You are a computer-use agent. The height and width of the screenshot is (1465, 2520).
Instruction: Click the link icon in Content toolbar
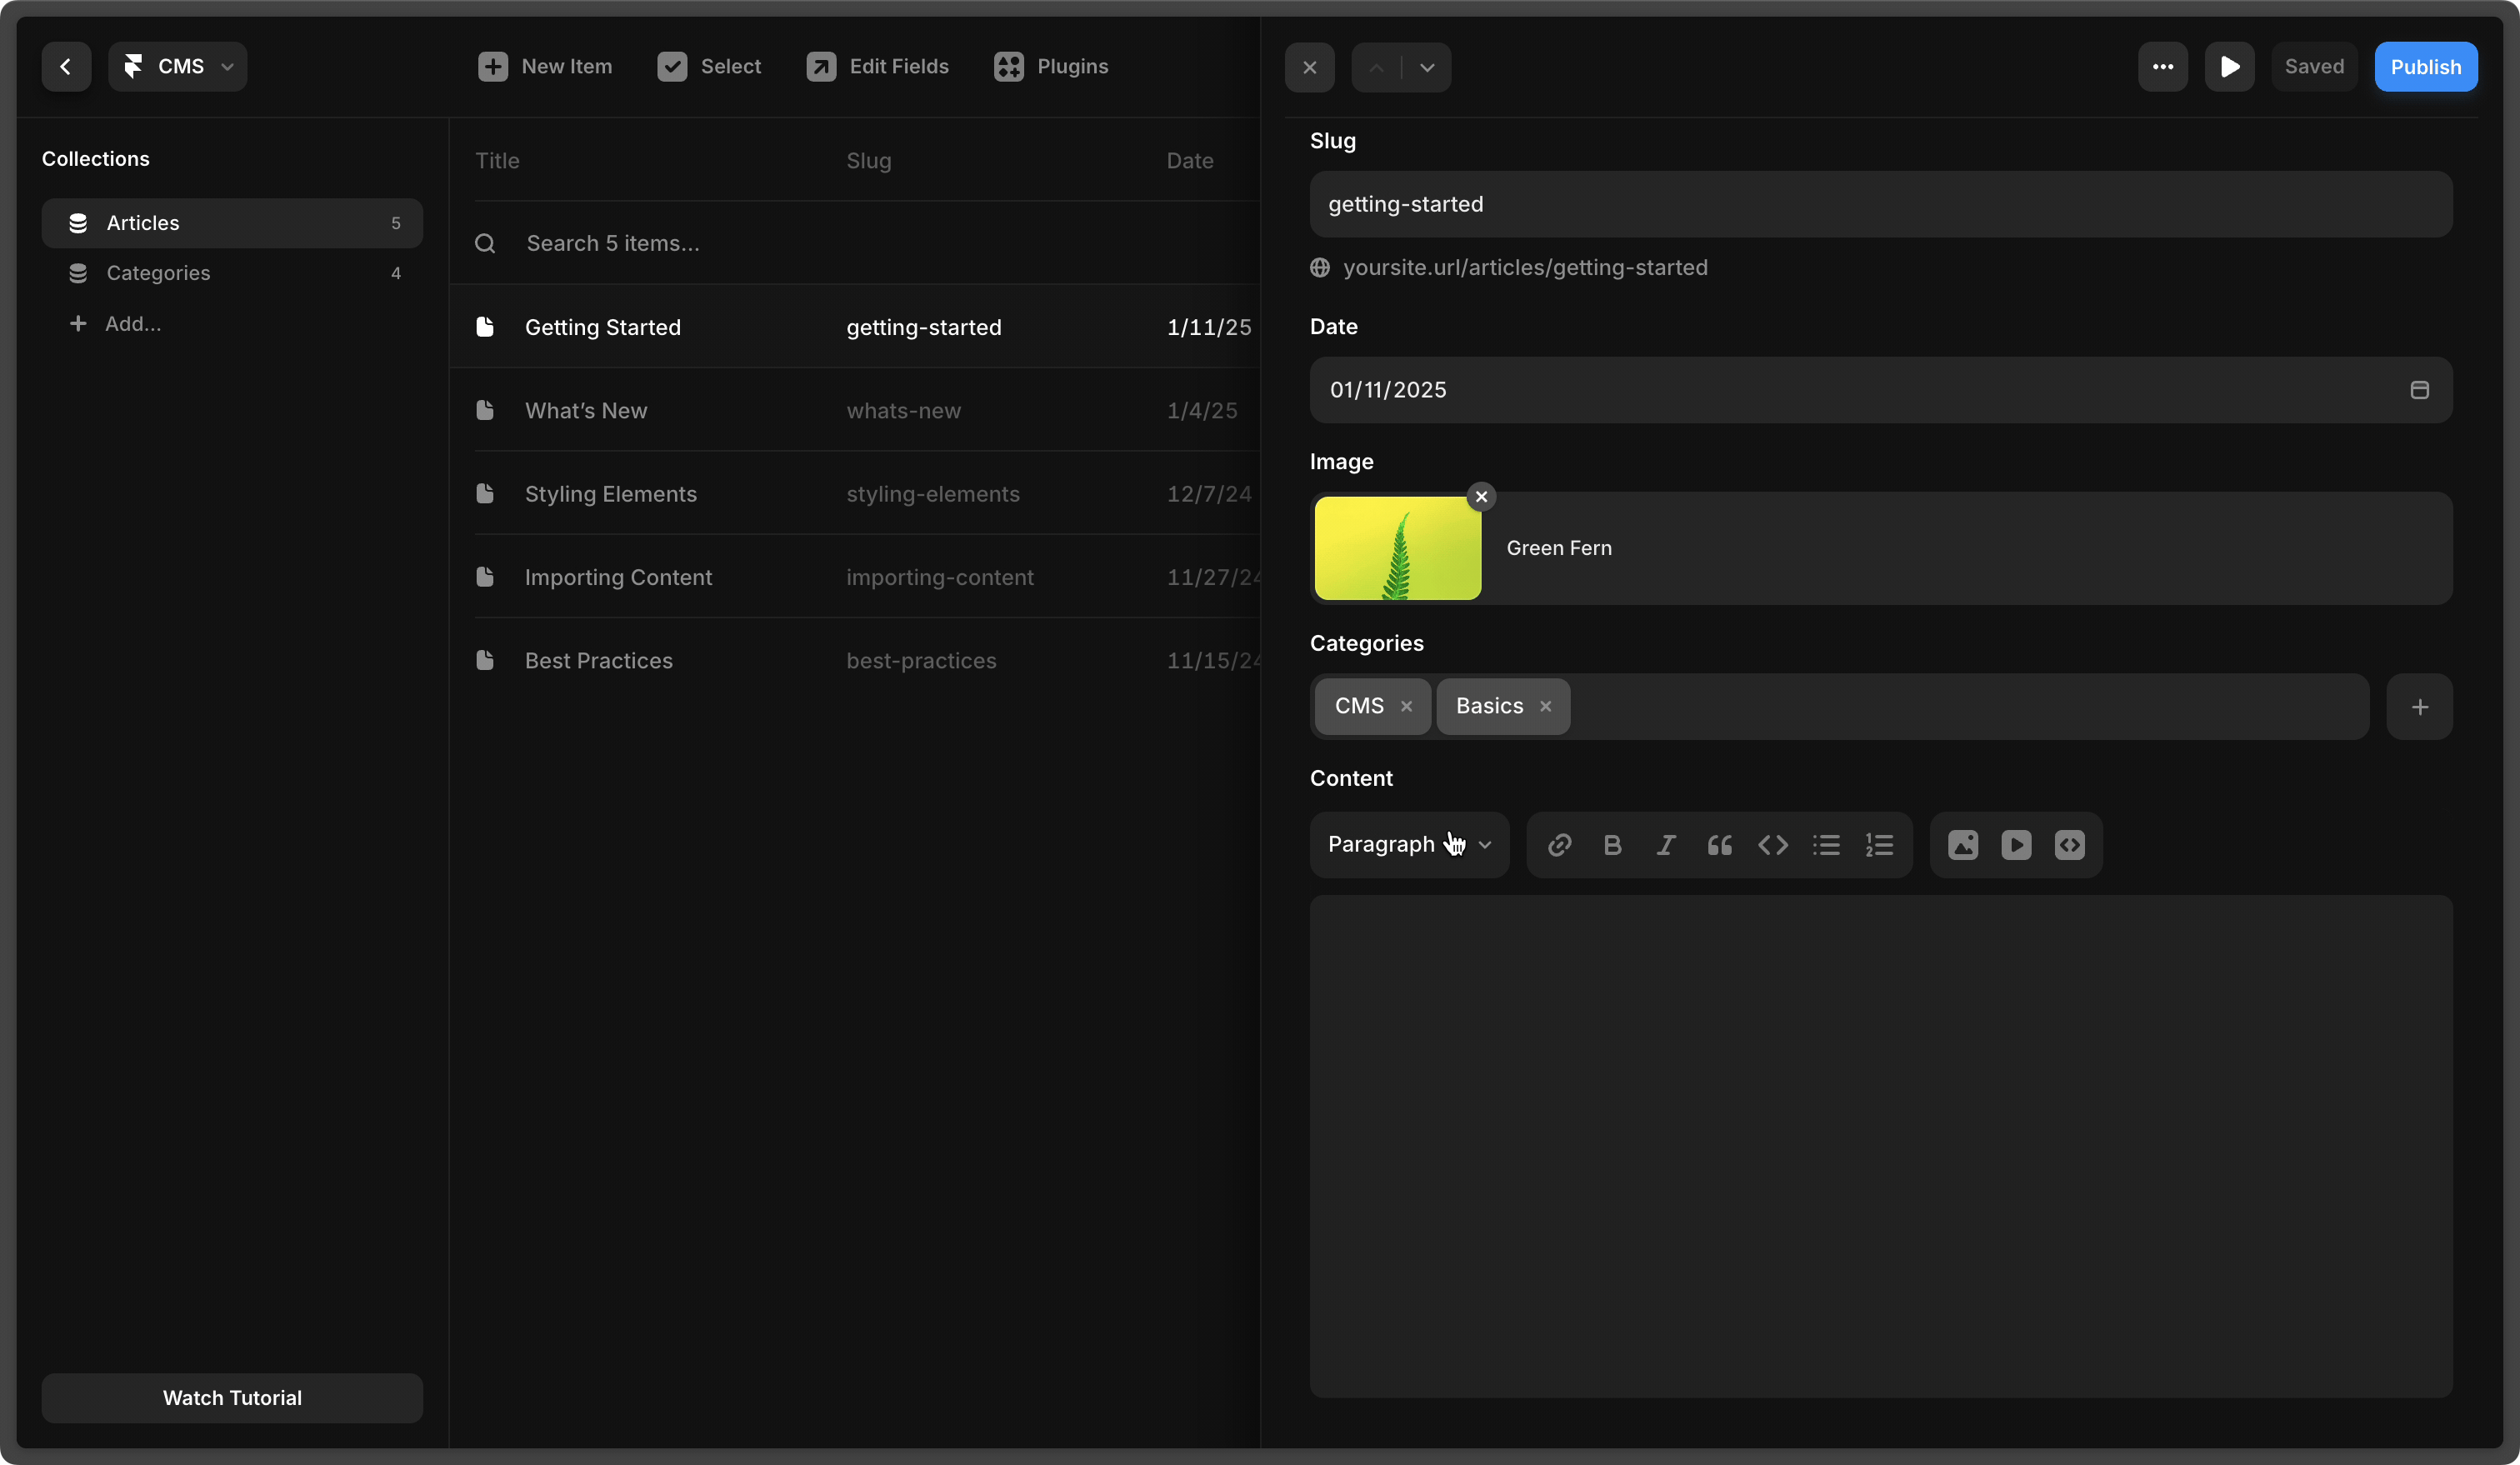(x=1559, y=845)
